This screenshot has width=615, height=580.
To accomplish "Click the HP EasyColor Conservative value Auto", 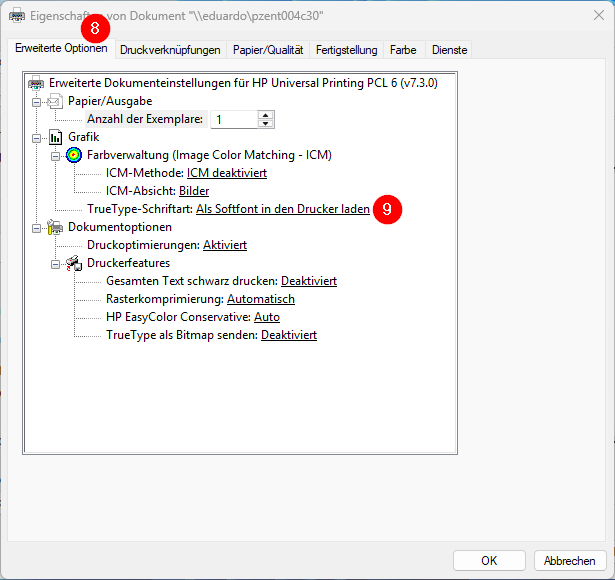I will [x=267, y=317].
